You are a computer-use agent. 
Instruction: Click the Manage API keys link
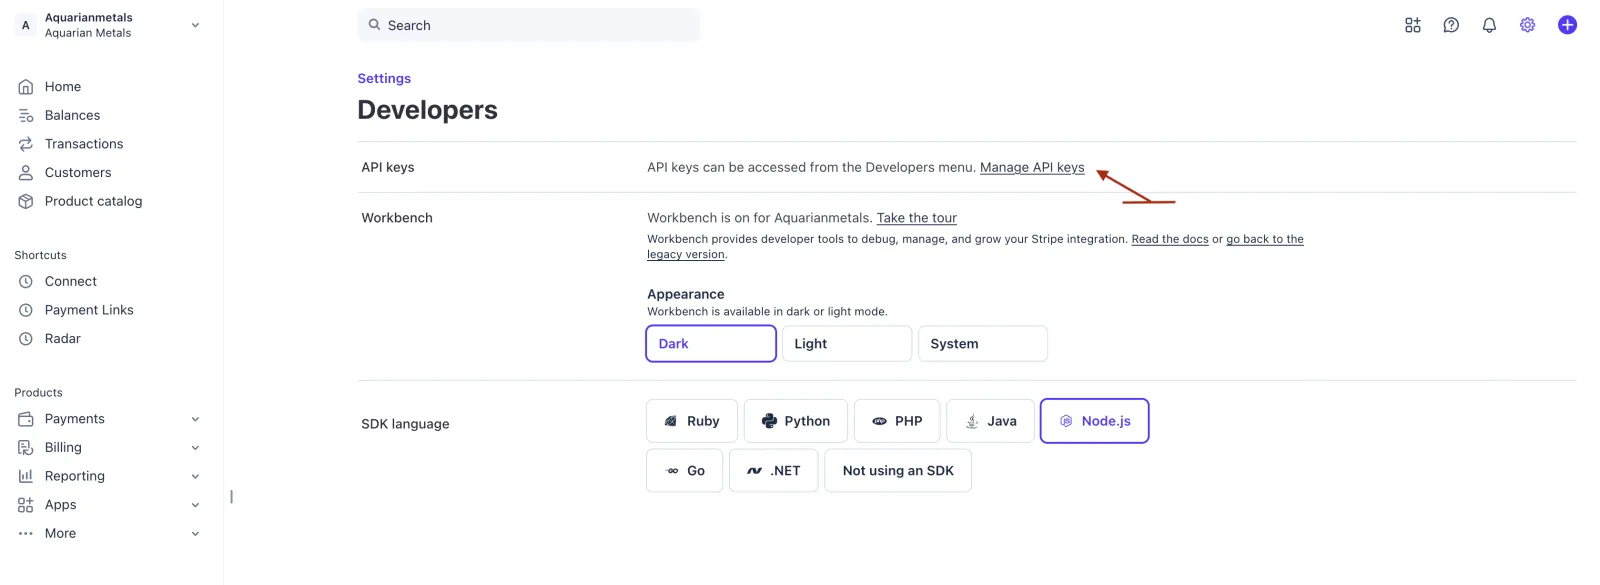(1032, 168)
